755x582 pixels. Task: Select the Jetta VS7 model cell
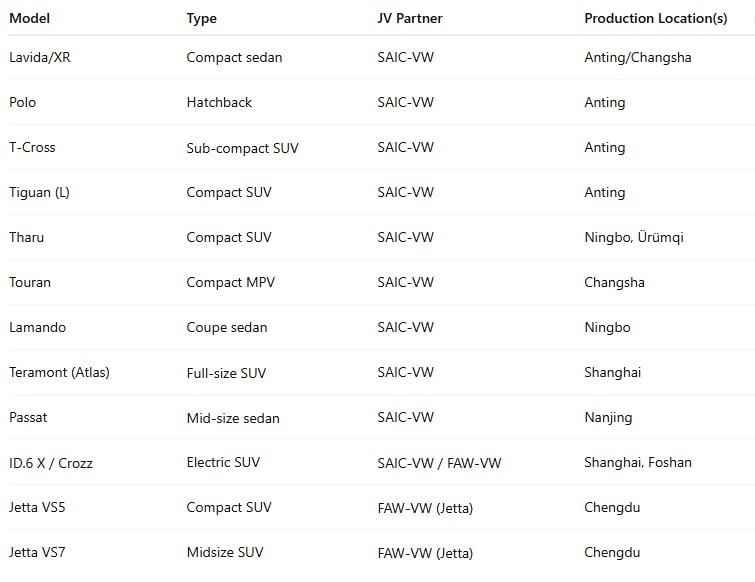[38, 552]
